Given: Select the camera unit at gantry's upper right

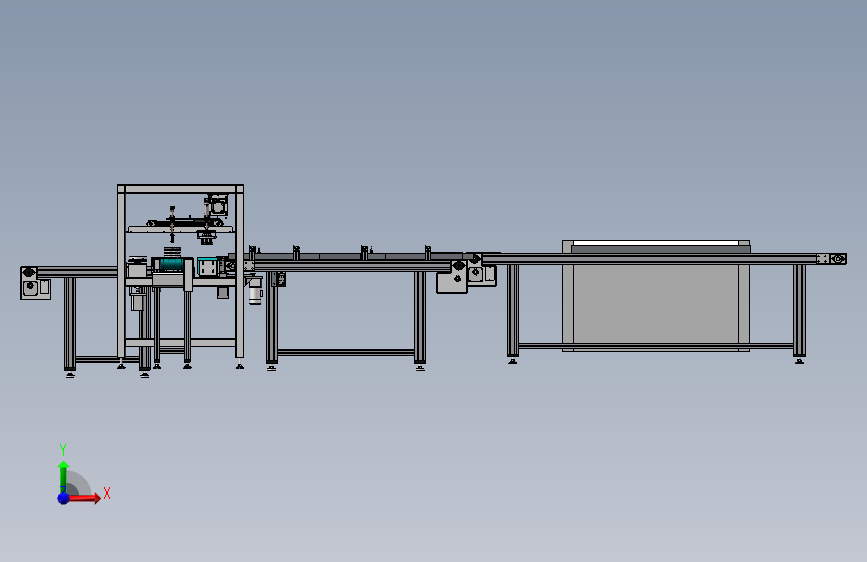Looking at the screenshot, I should (216, 205).
